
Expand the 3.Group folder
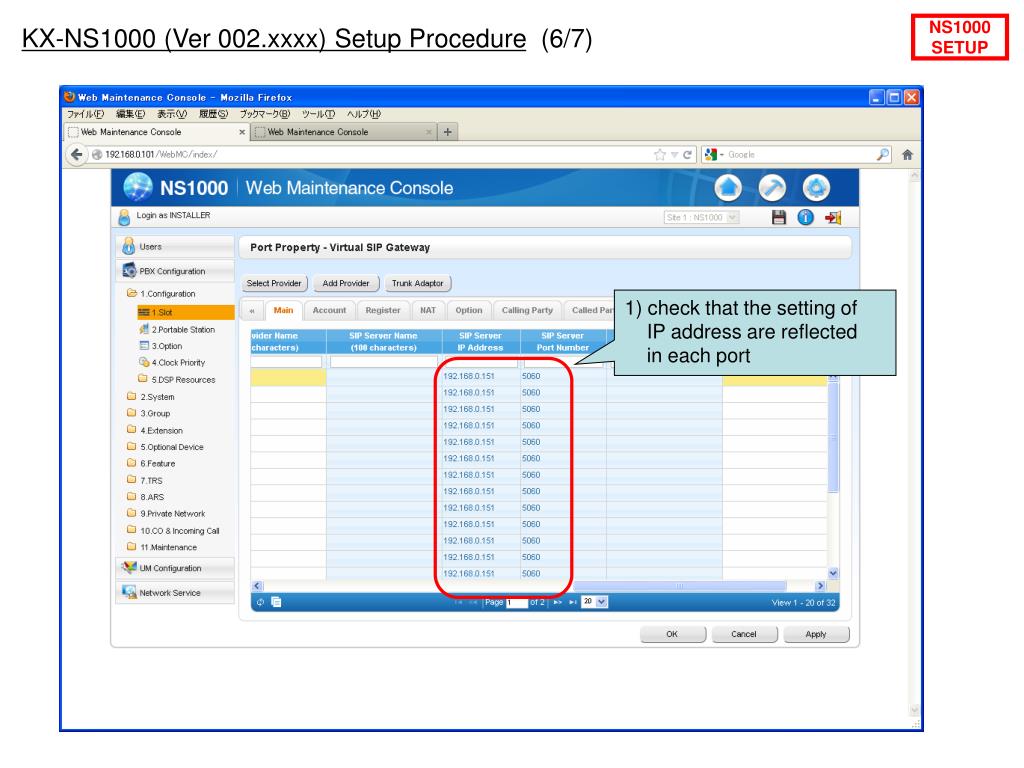pos(132,413)
